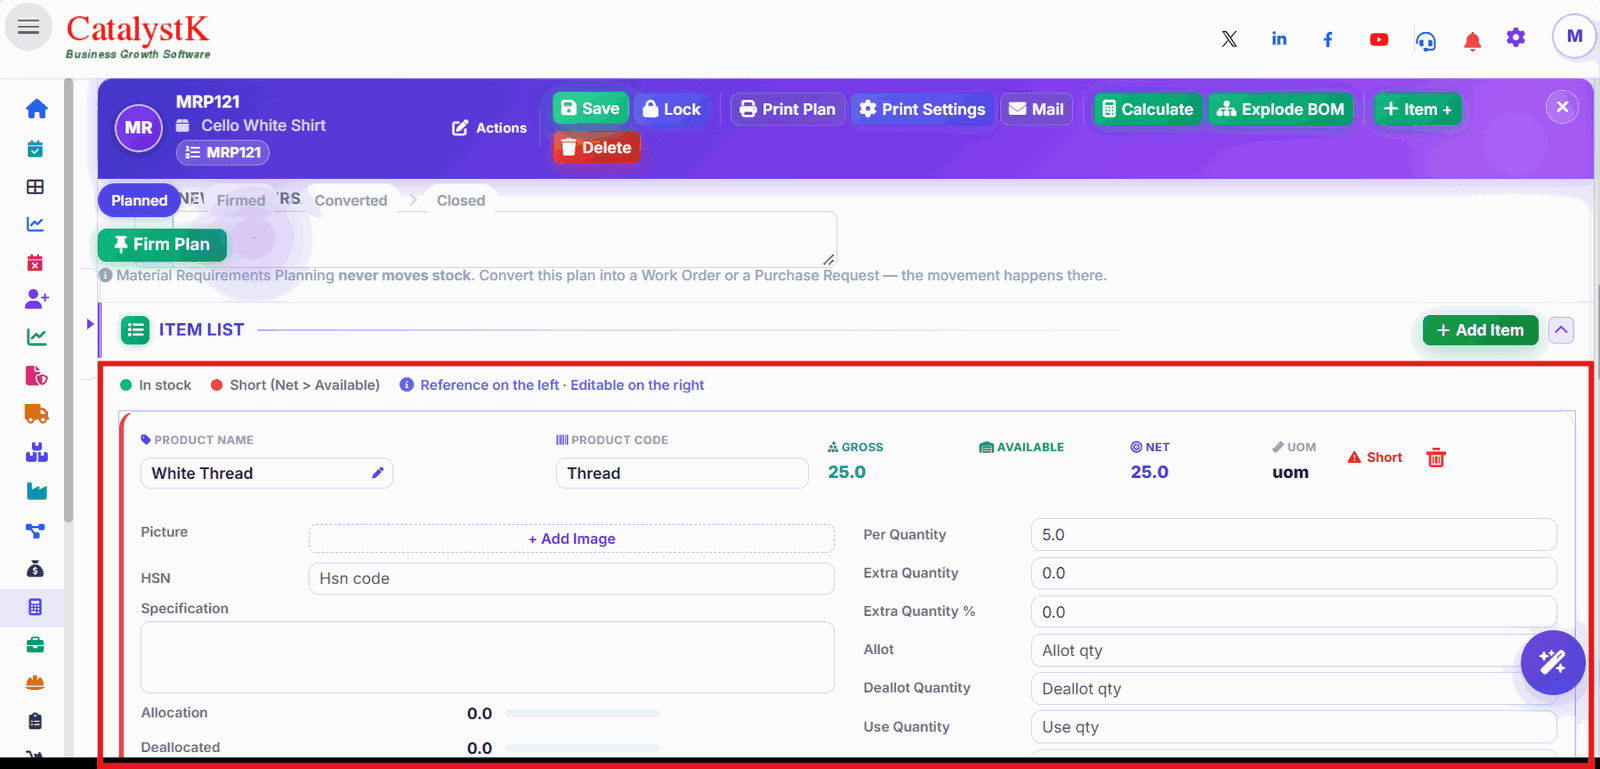
Task: Run Calculate on the plan
Action: (x=1148, y=109)
